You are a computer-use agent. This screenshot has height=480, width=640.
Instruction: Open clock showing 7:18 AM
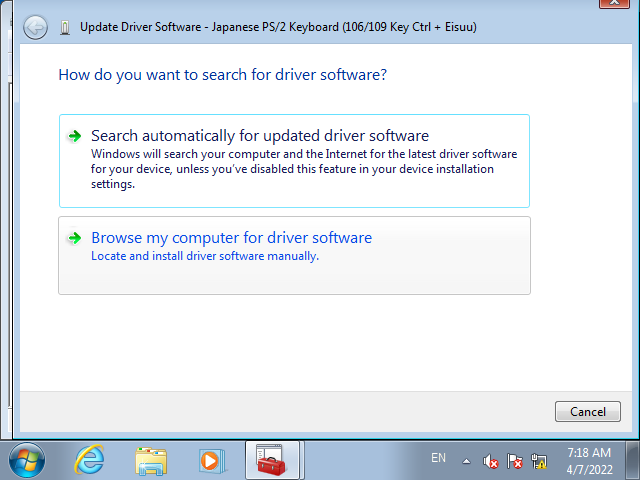click(x=589, y=461)
